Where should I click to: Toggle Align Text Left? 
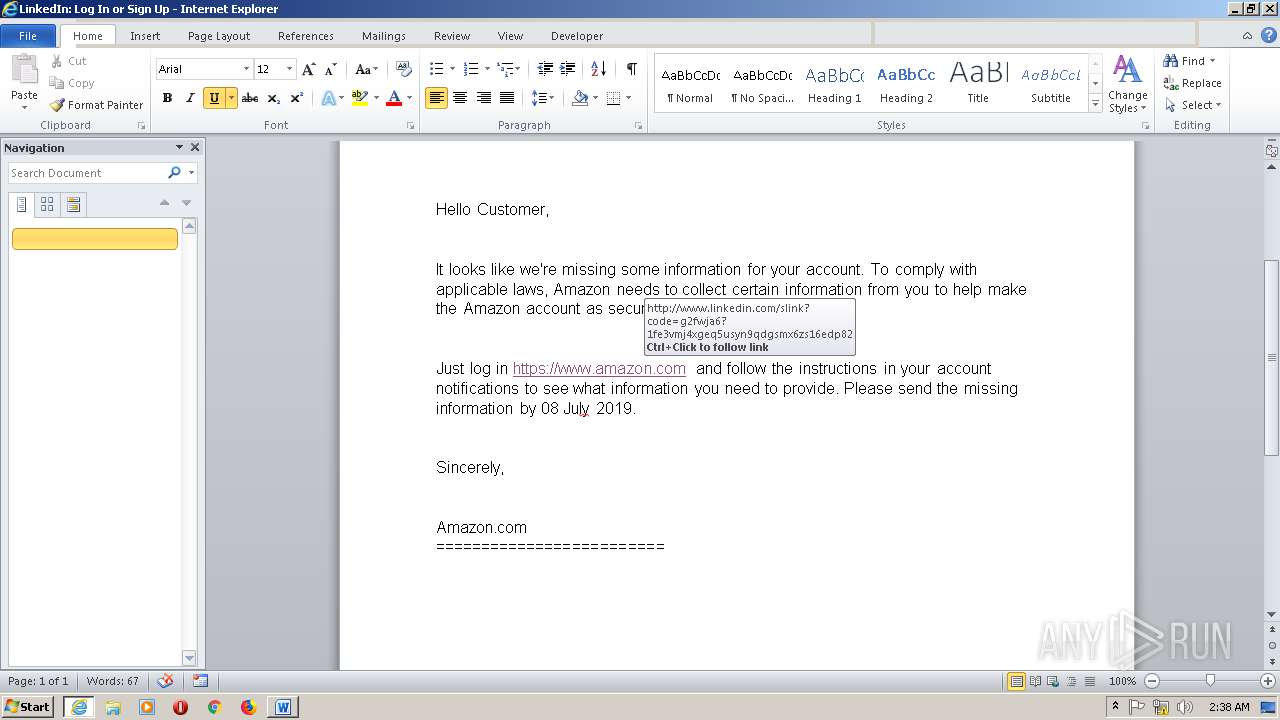[436, 98]
